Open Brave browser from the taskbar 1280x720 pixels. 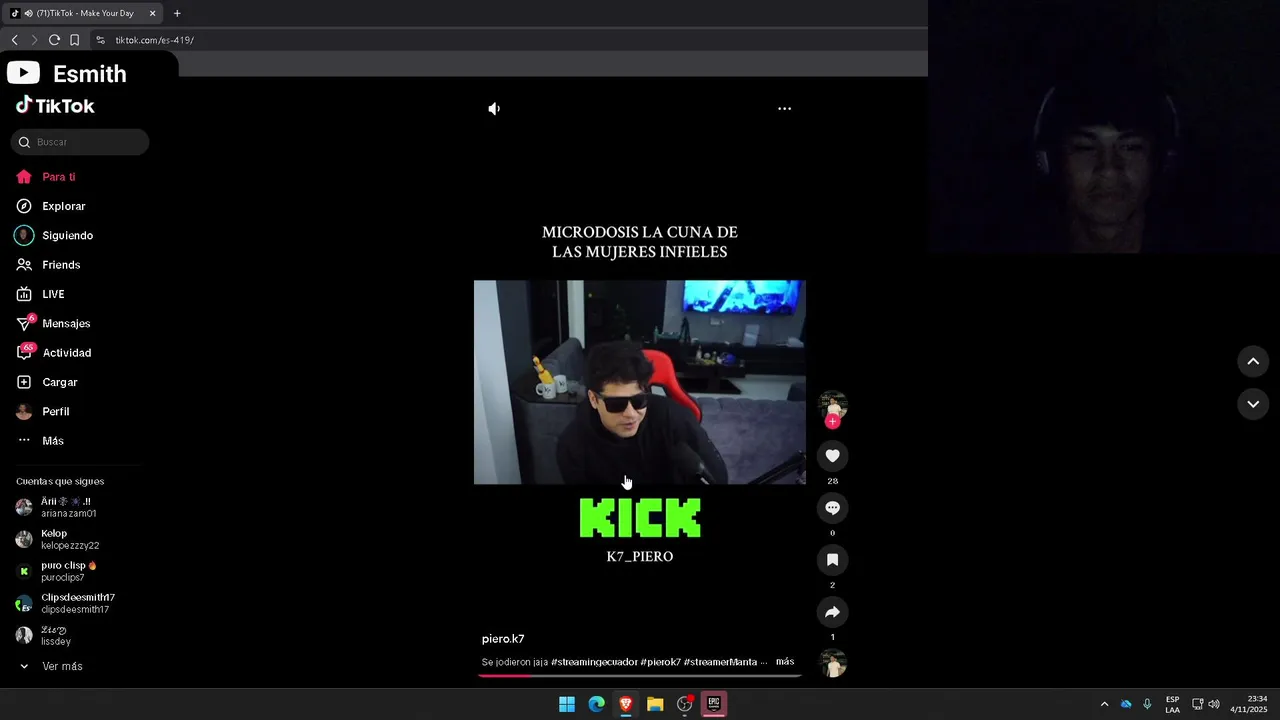click(626, 704)
